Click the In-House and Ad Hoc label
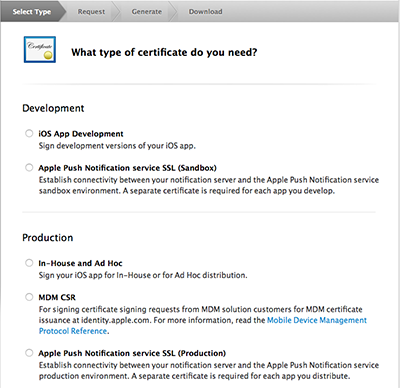 [80, 263]
